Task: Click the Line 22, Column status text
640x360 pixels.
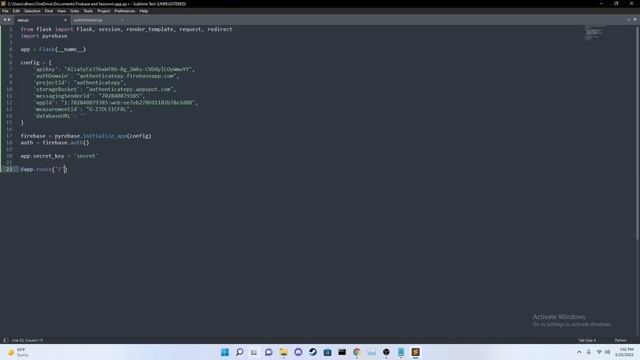Action: pos(27,340)
